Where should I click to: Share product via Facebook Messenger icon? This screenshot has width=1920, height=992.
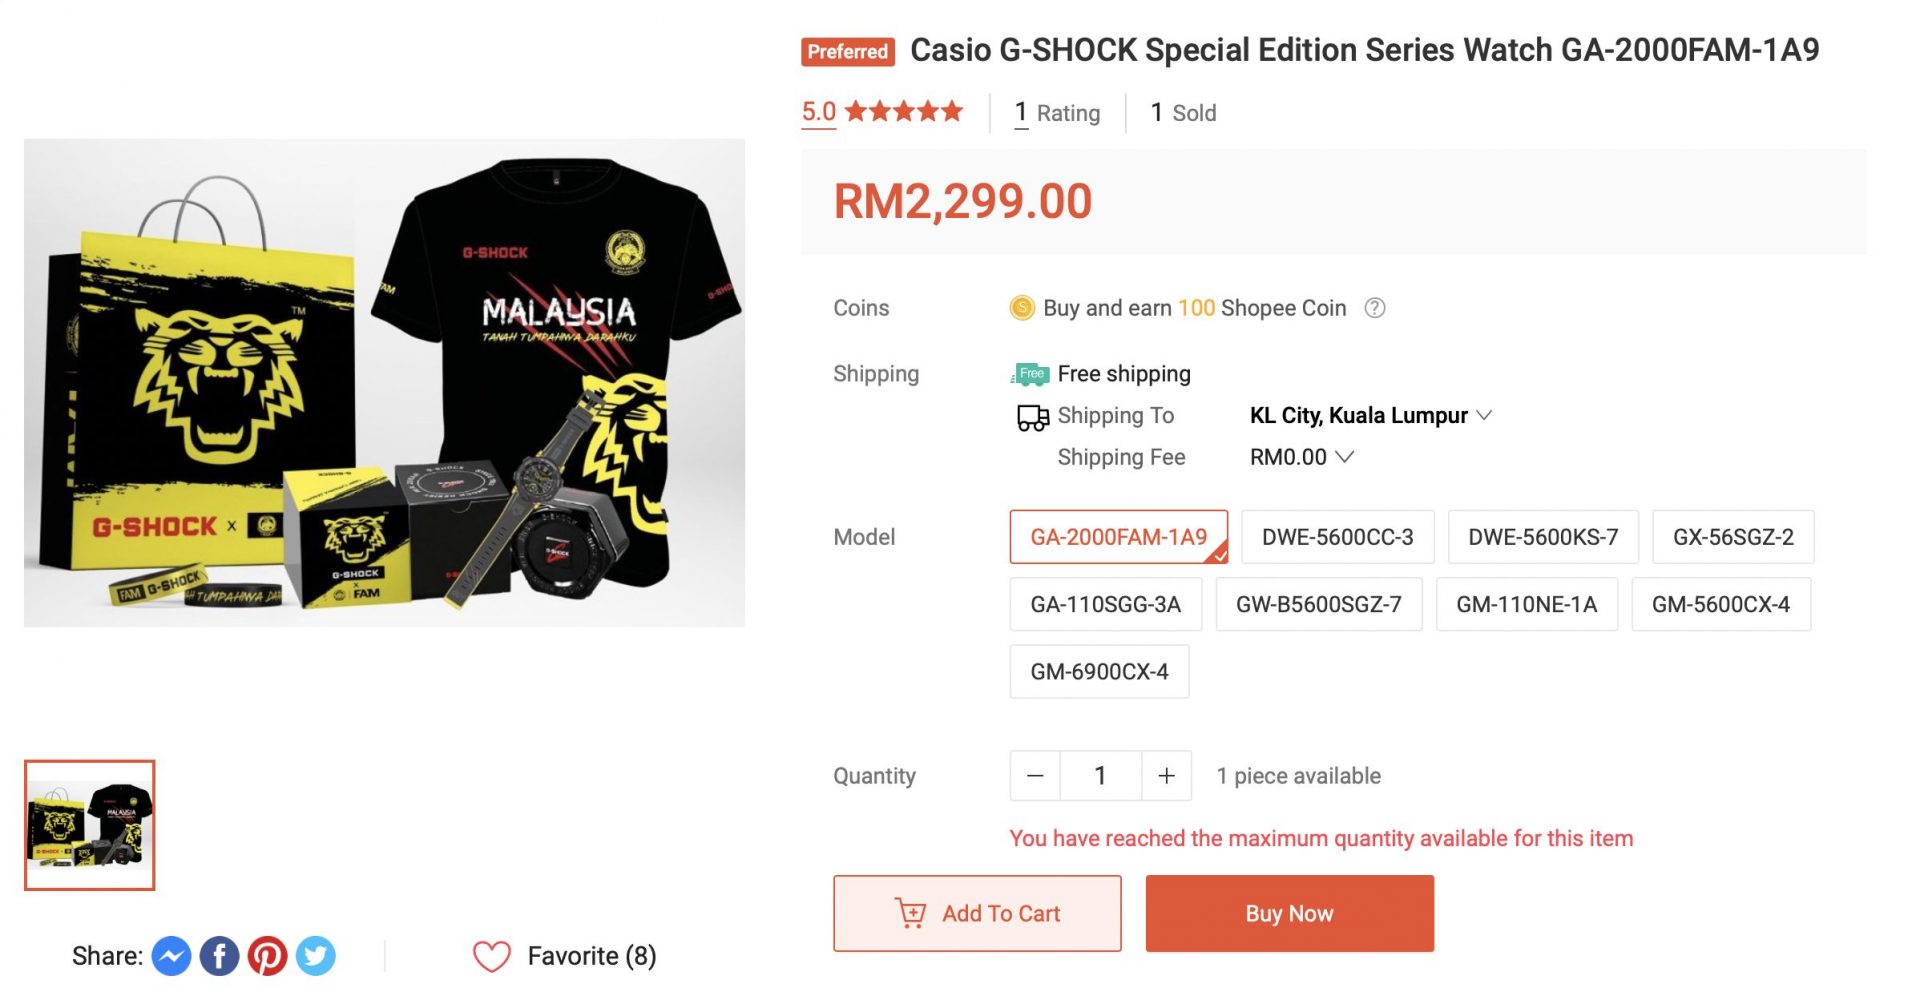click(171, 956)
